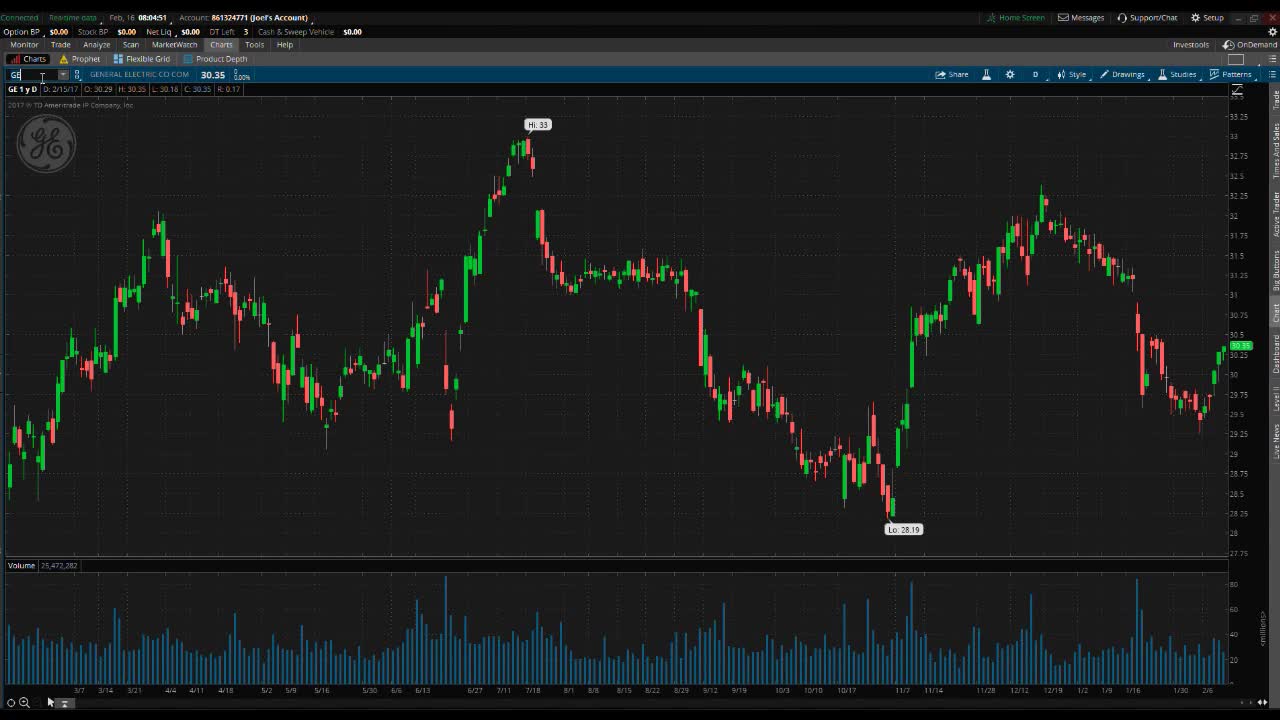Click the Hi: 33 price label bubble
This screenshot has width=1280, height=720.
click(x=538, y=125)
